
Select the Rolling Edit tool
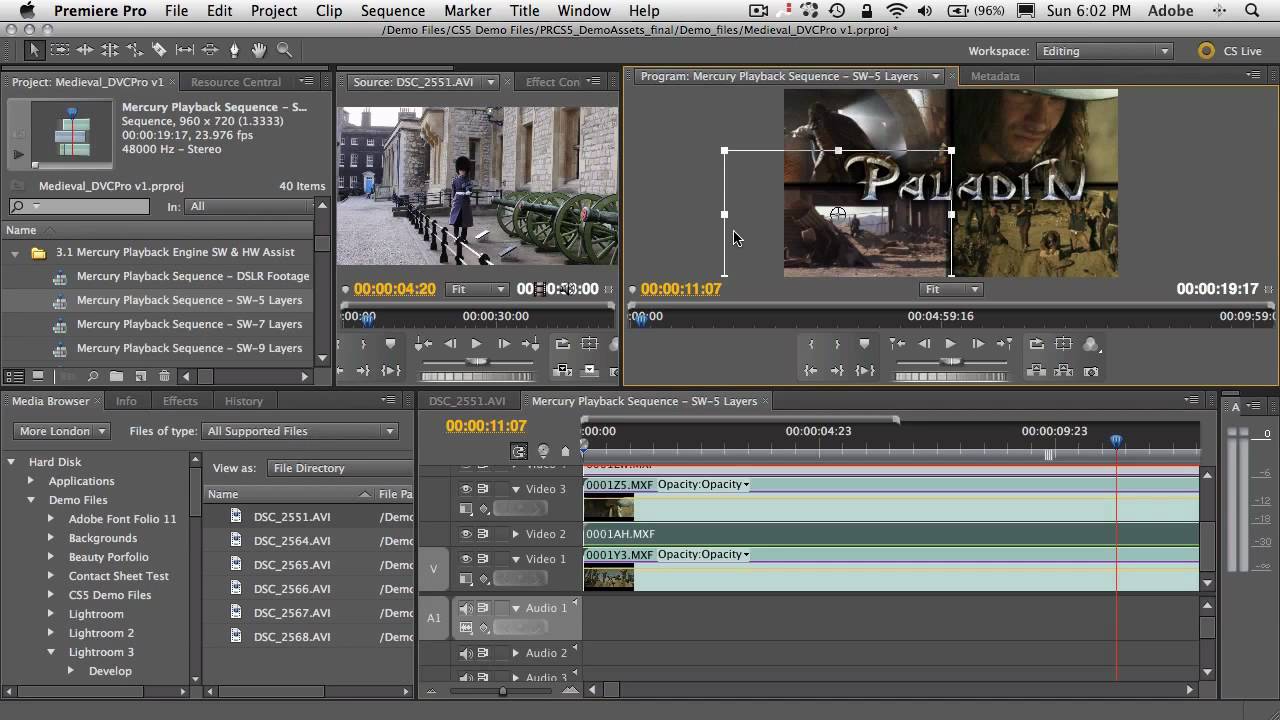(110, 50)
